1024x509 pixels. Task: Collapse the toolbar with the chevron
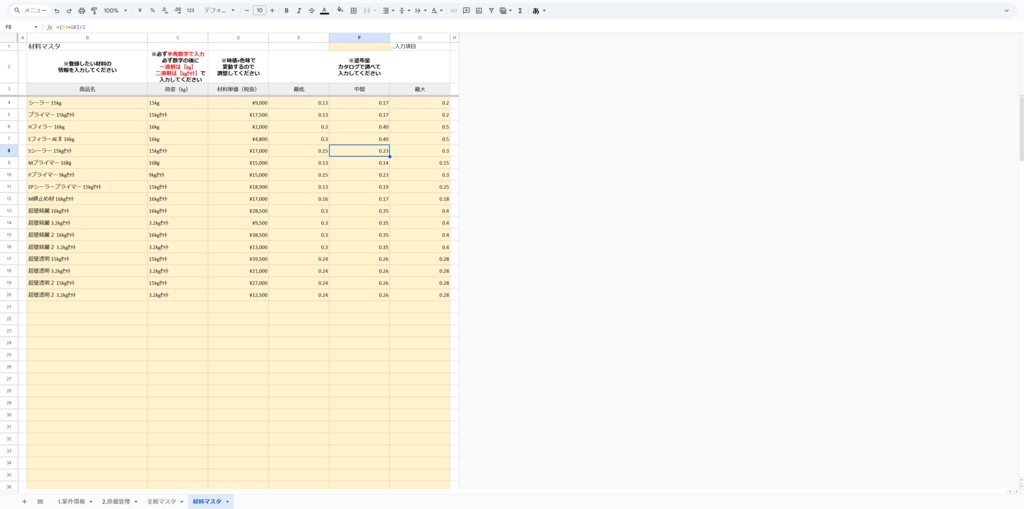(1006, 10)
